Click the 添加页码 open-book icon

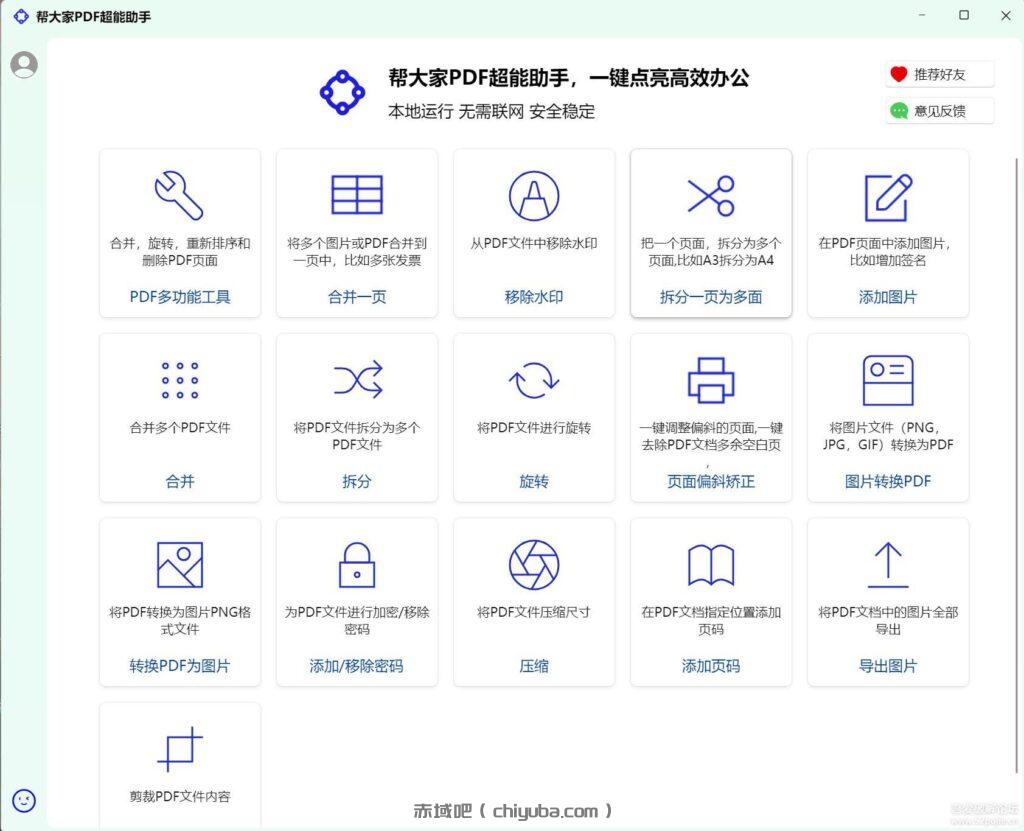click(x=710, y=563)
